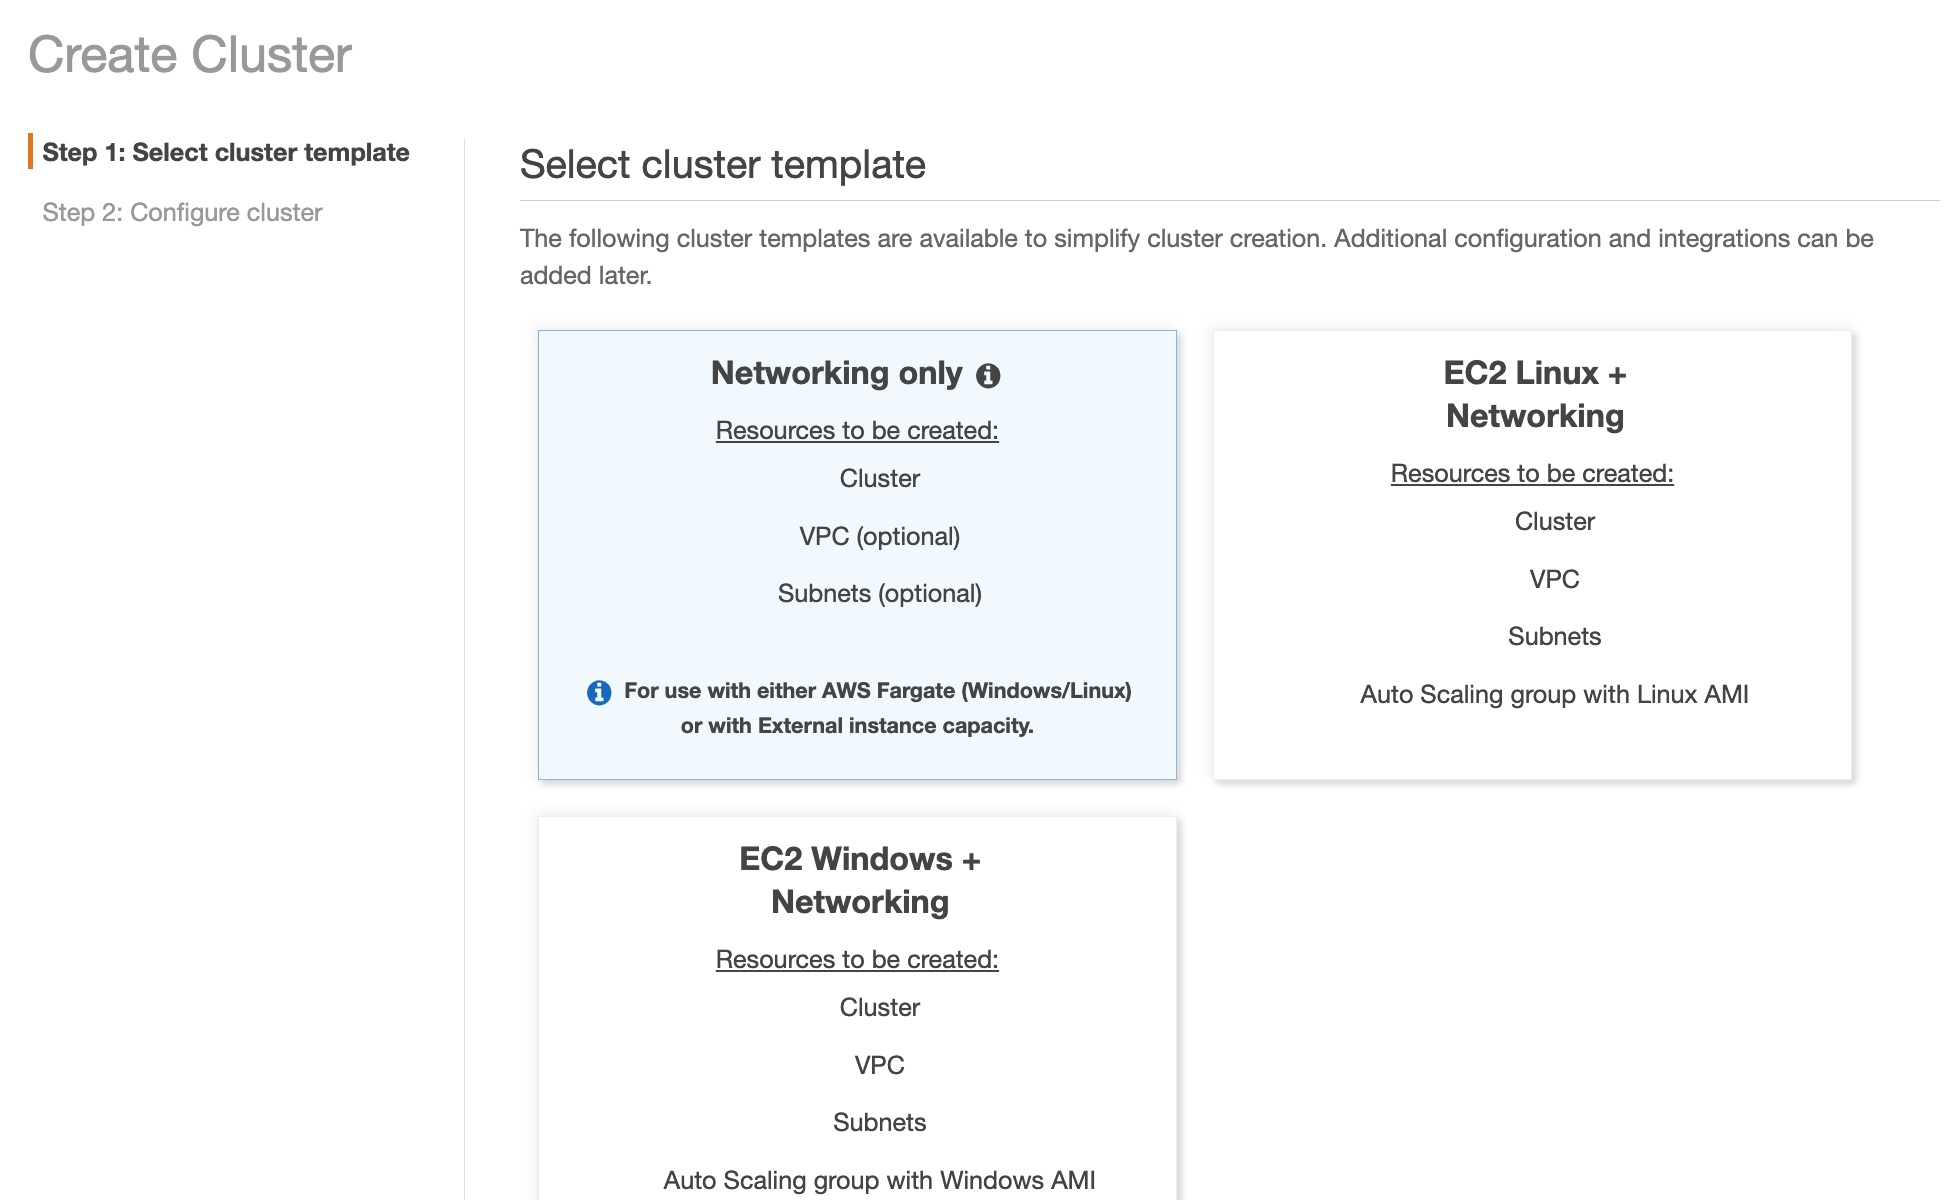Click the blue info icon in Fargate note
This screenshot has height=1200, width=1956.
pyautogui.click(x=597, y=691)
